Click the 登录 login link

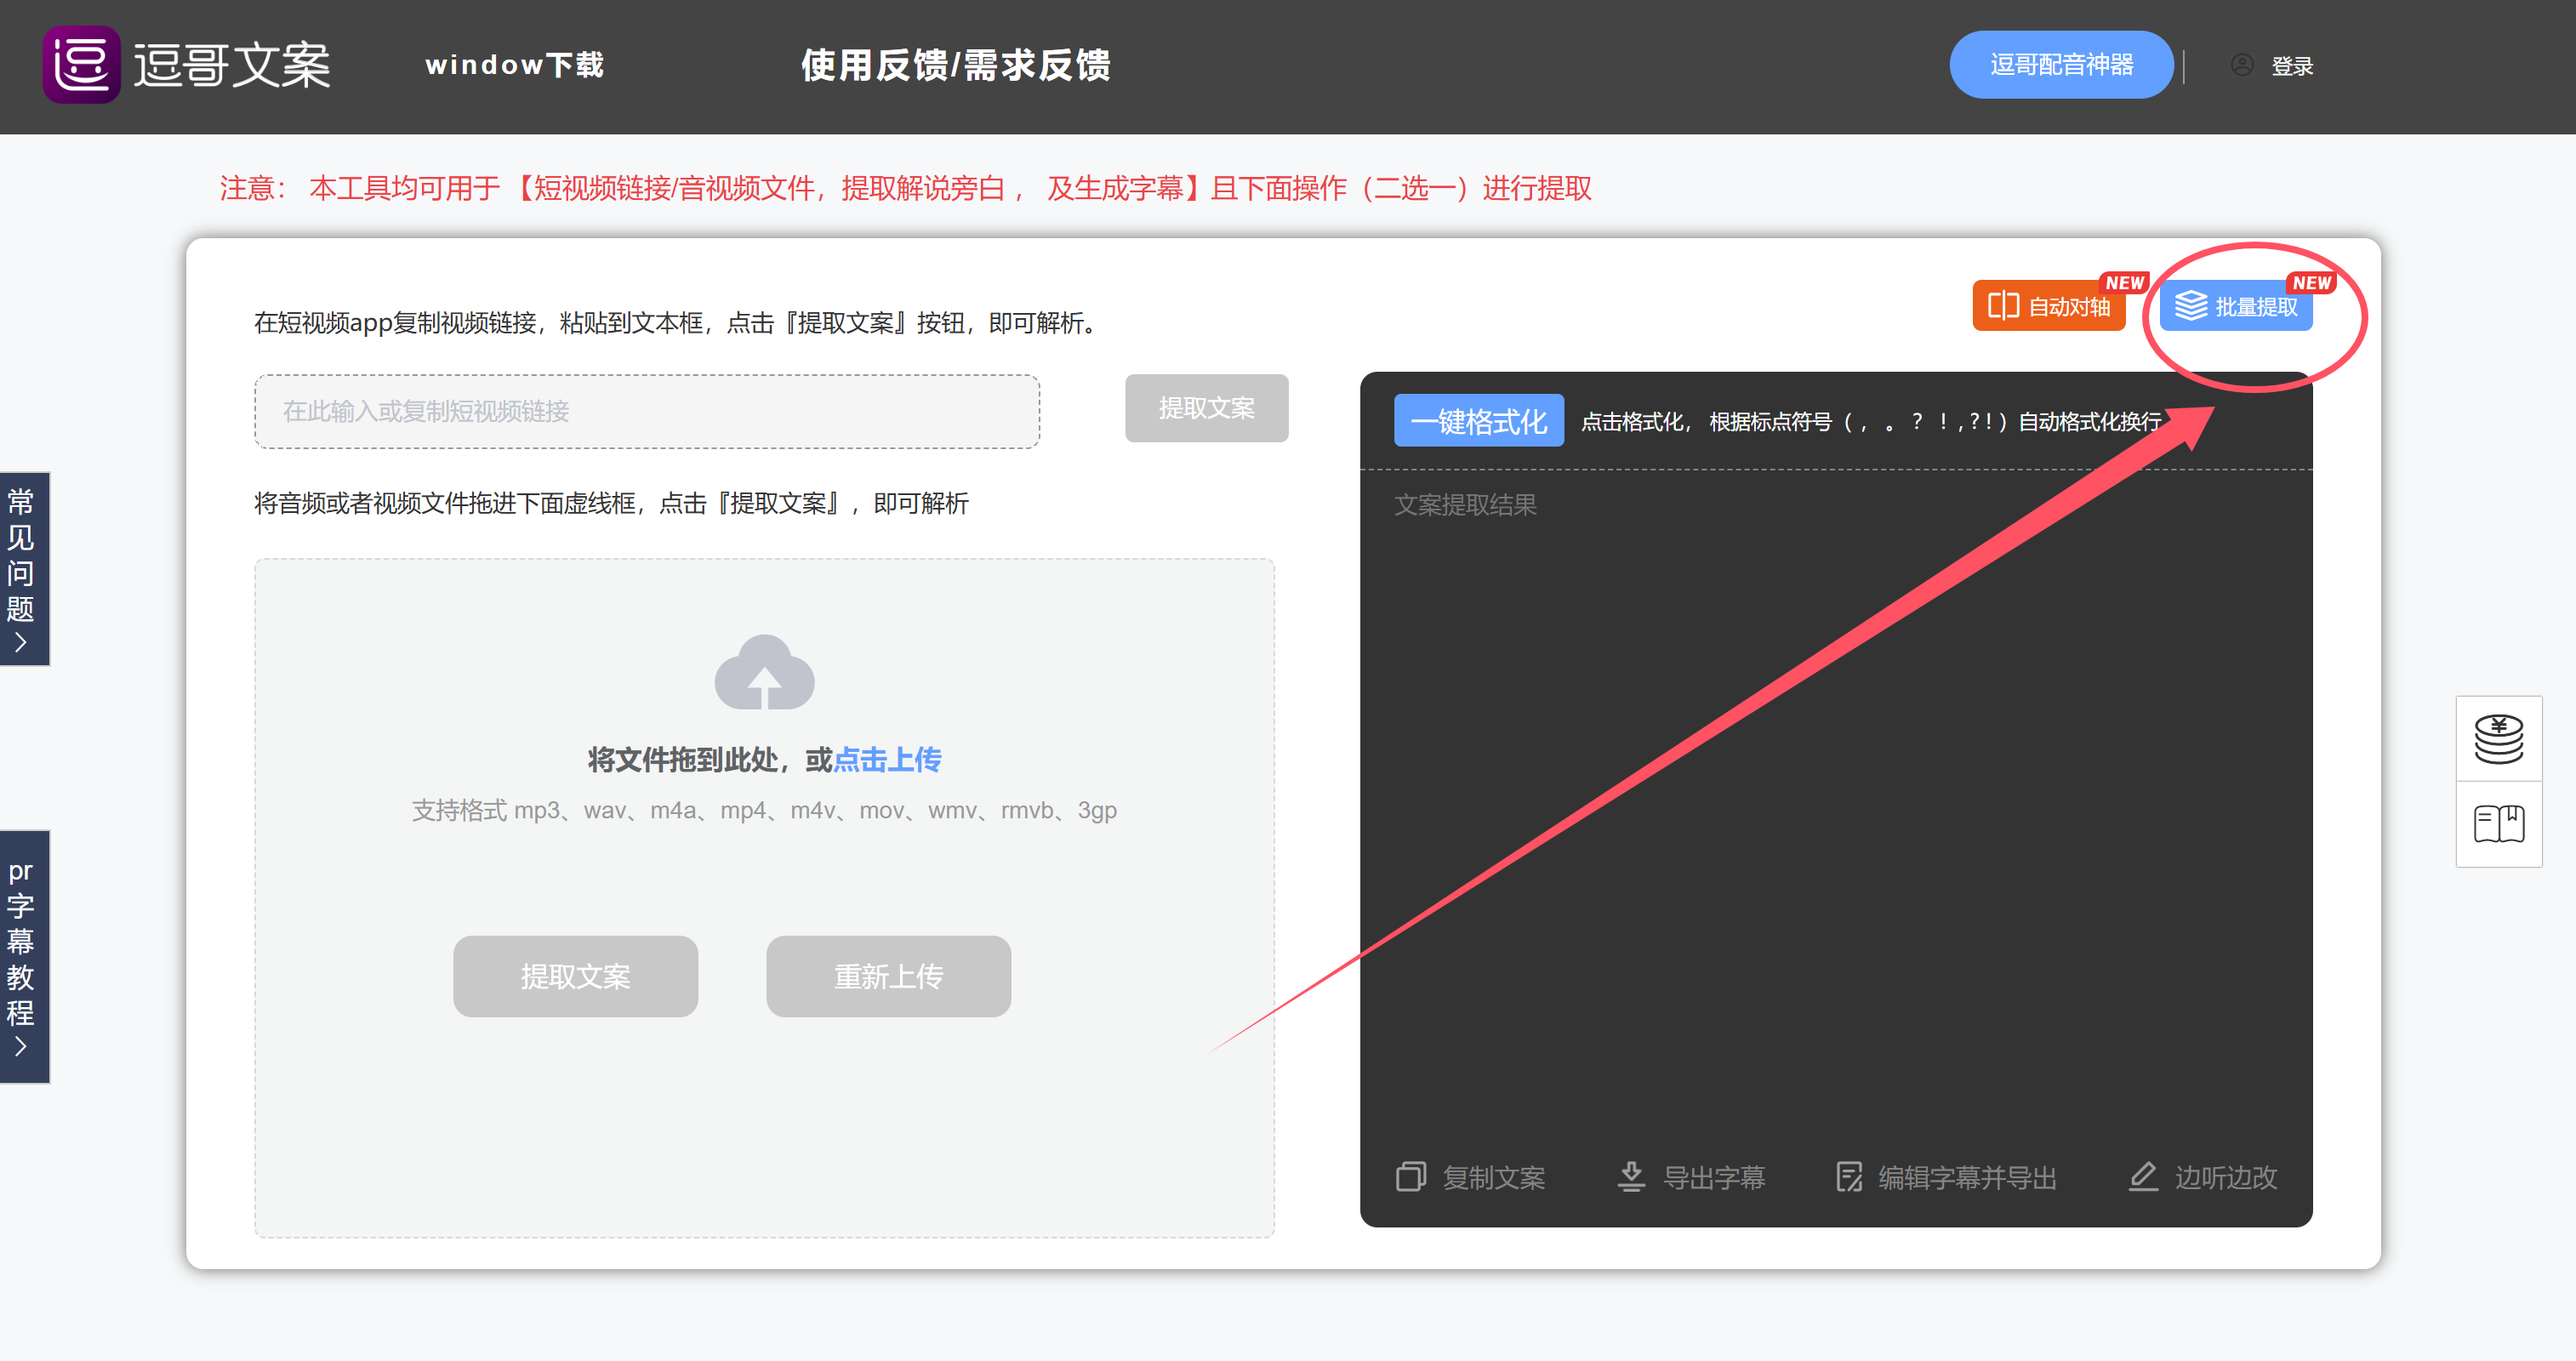coord(2291,66)
